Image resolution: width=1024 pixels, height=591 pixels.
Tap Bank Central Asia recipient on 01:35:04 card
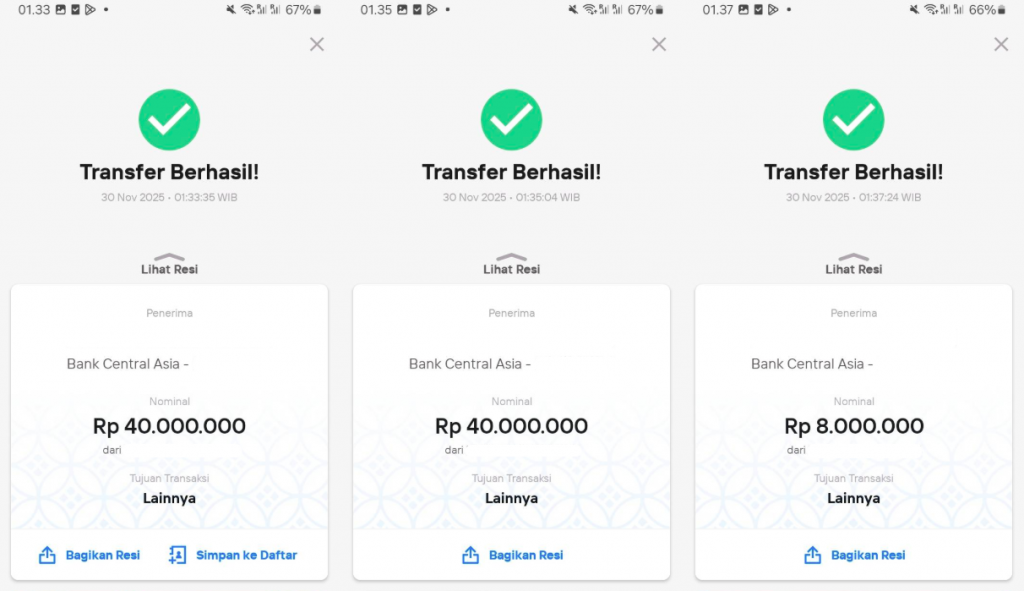pyautogui.click(x=470, y=364)
